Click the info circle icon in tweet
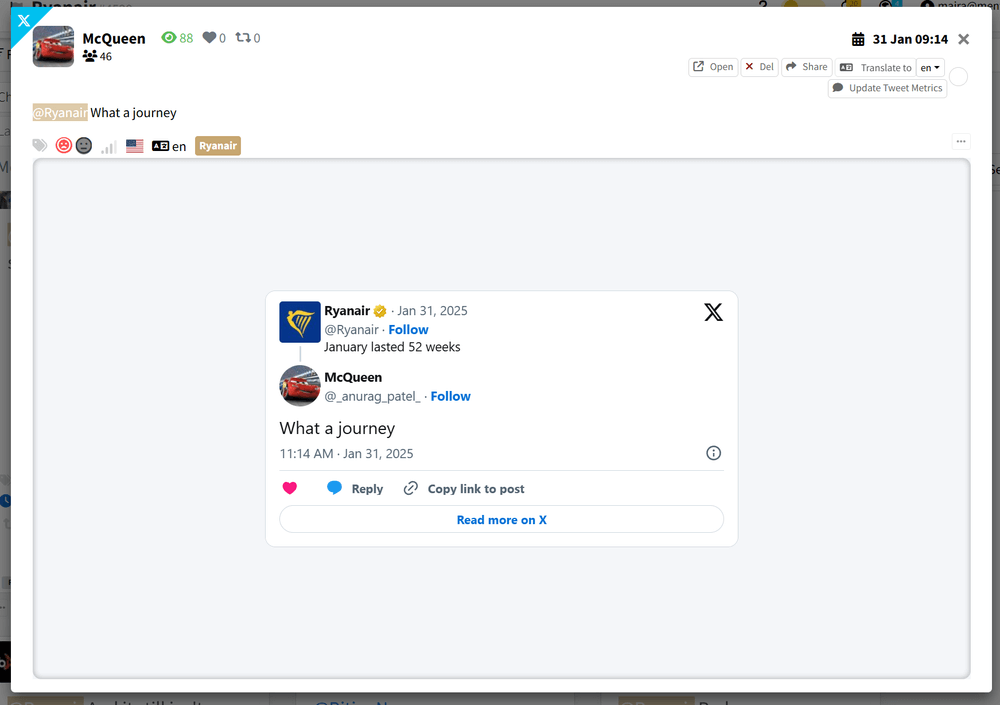 pos(713,453)
